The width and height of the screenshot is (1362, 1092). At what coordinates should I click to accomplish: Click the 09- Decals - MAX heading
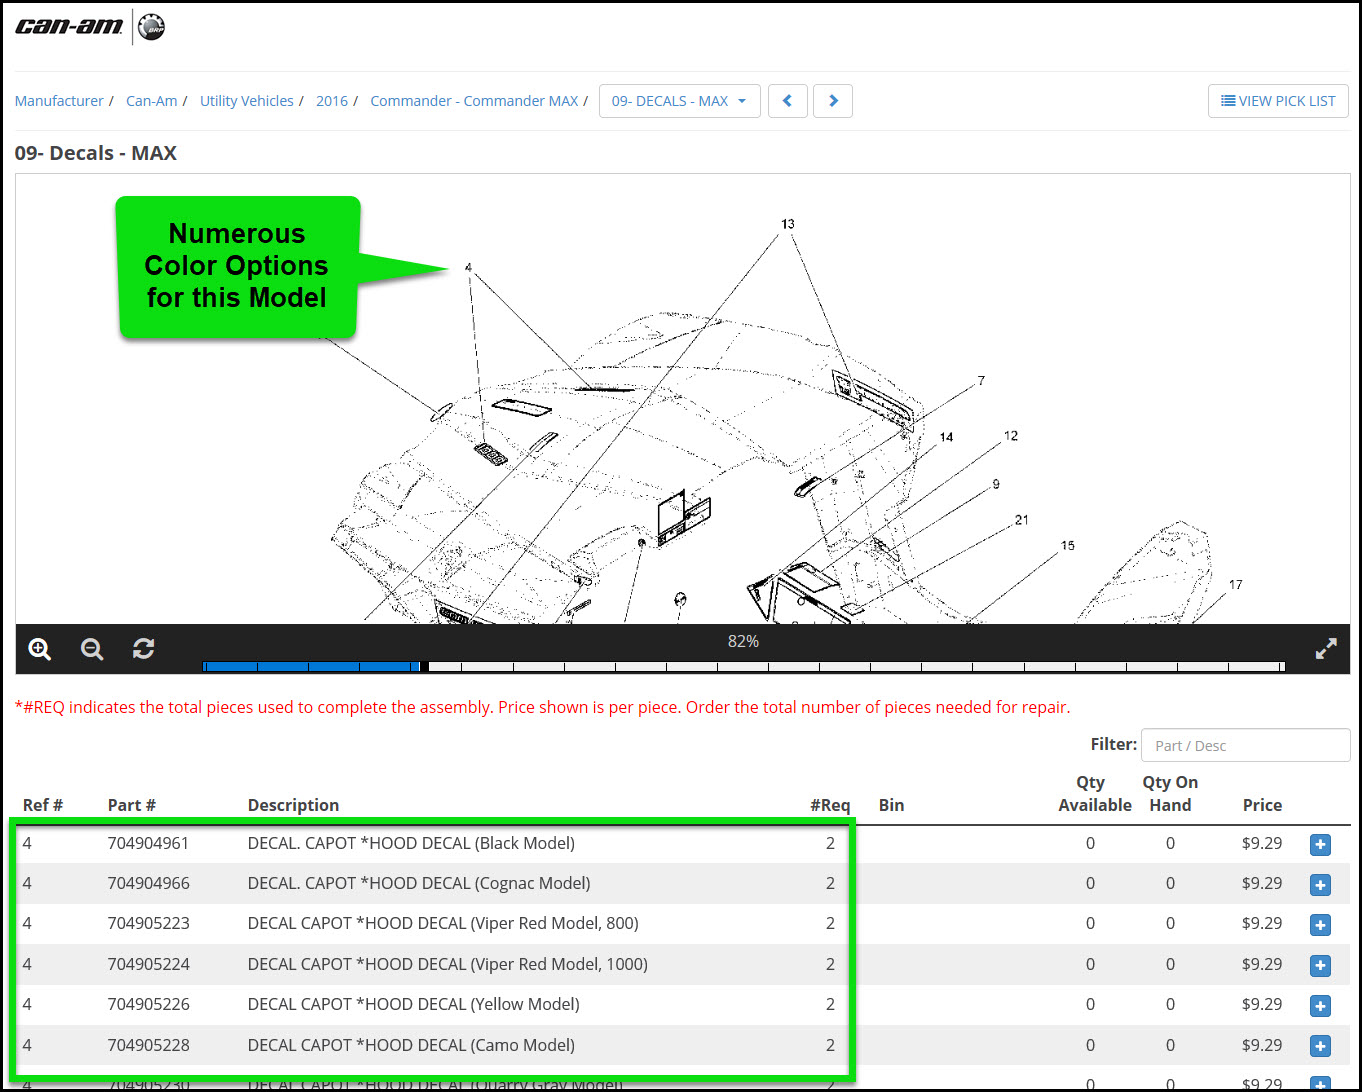pos(96,153)
